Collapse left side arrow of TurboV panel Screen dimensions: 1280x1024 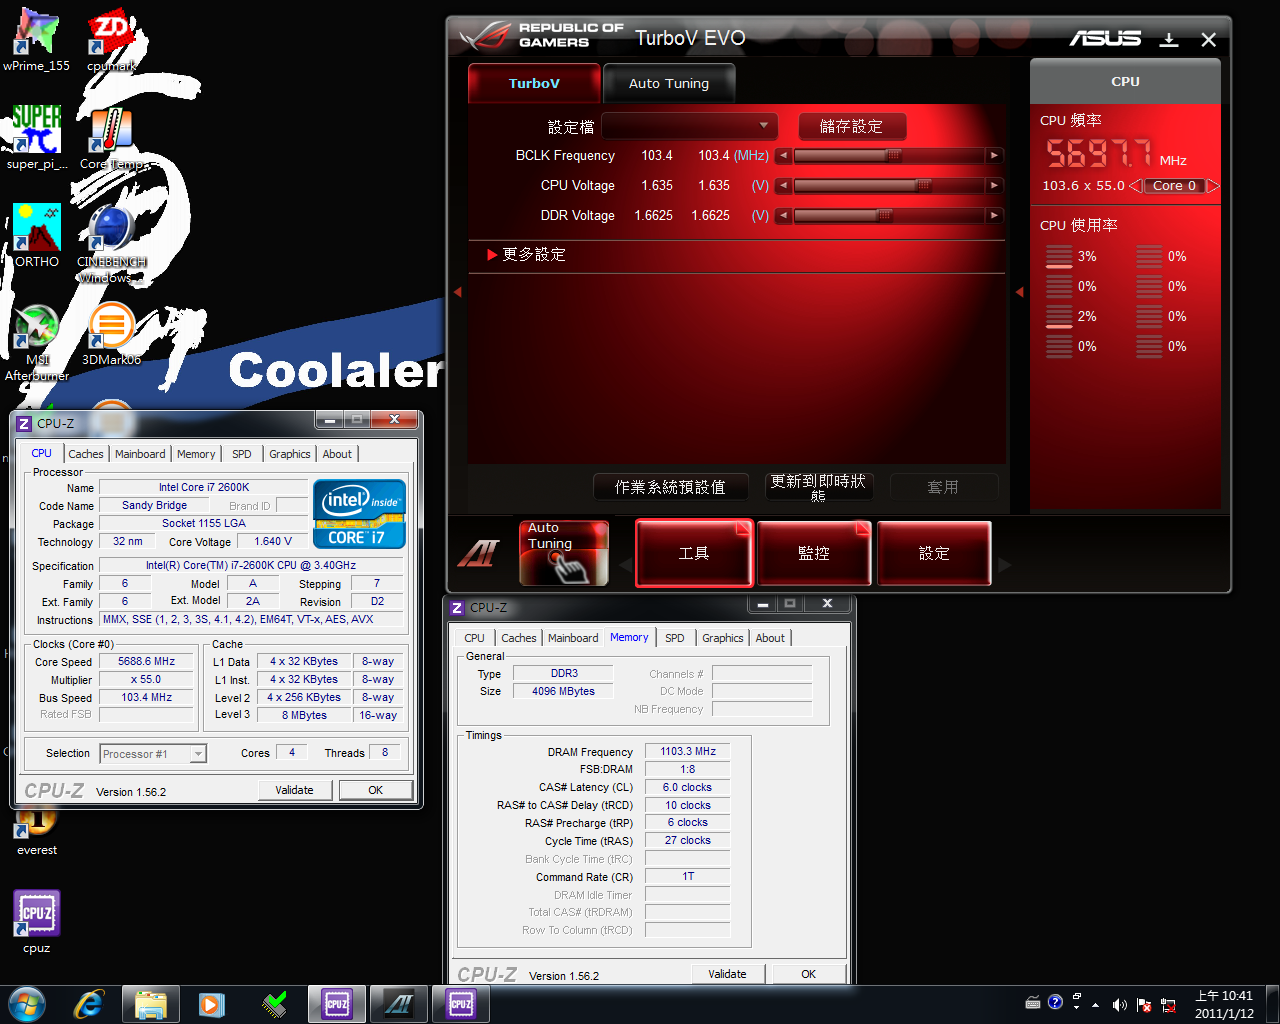coord(458,292)
